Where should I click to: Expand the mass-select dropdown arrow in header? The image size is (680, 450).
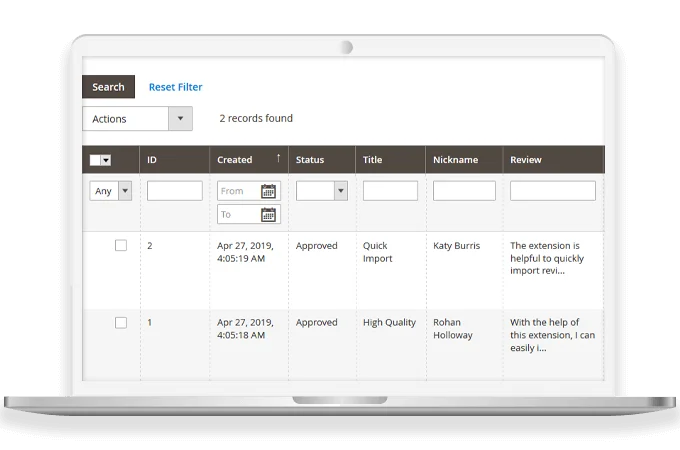pyautogui.click(x=106, y=160)
